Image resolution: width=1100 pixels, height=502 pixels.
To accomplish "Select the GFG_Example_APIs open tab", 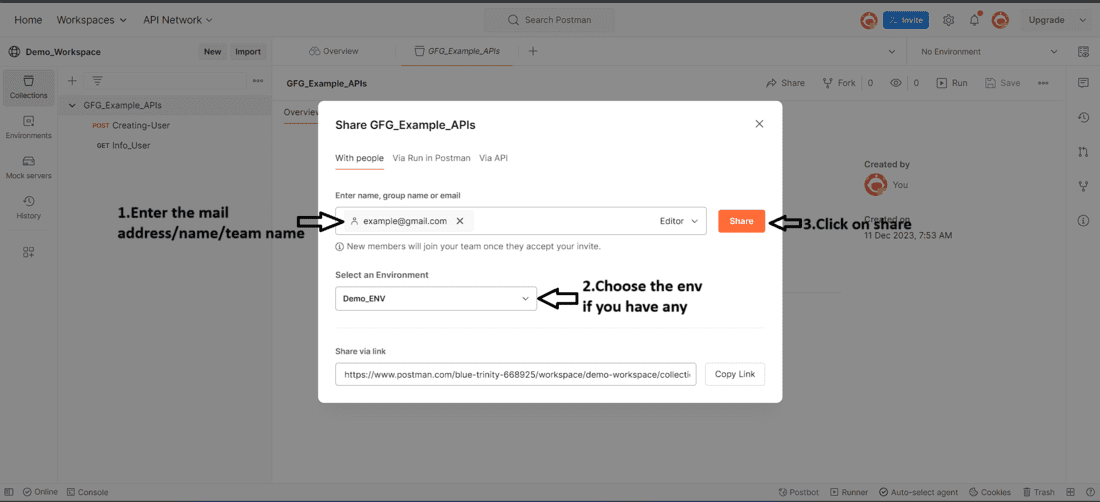I will (457, 51).
